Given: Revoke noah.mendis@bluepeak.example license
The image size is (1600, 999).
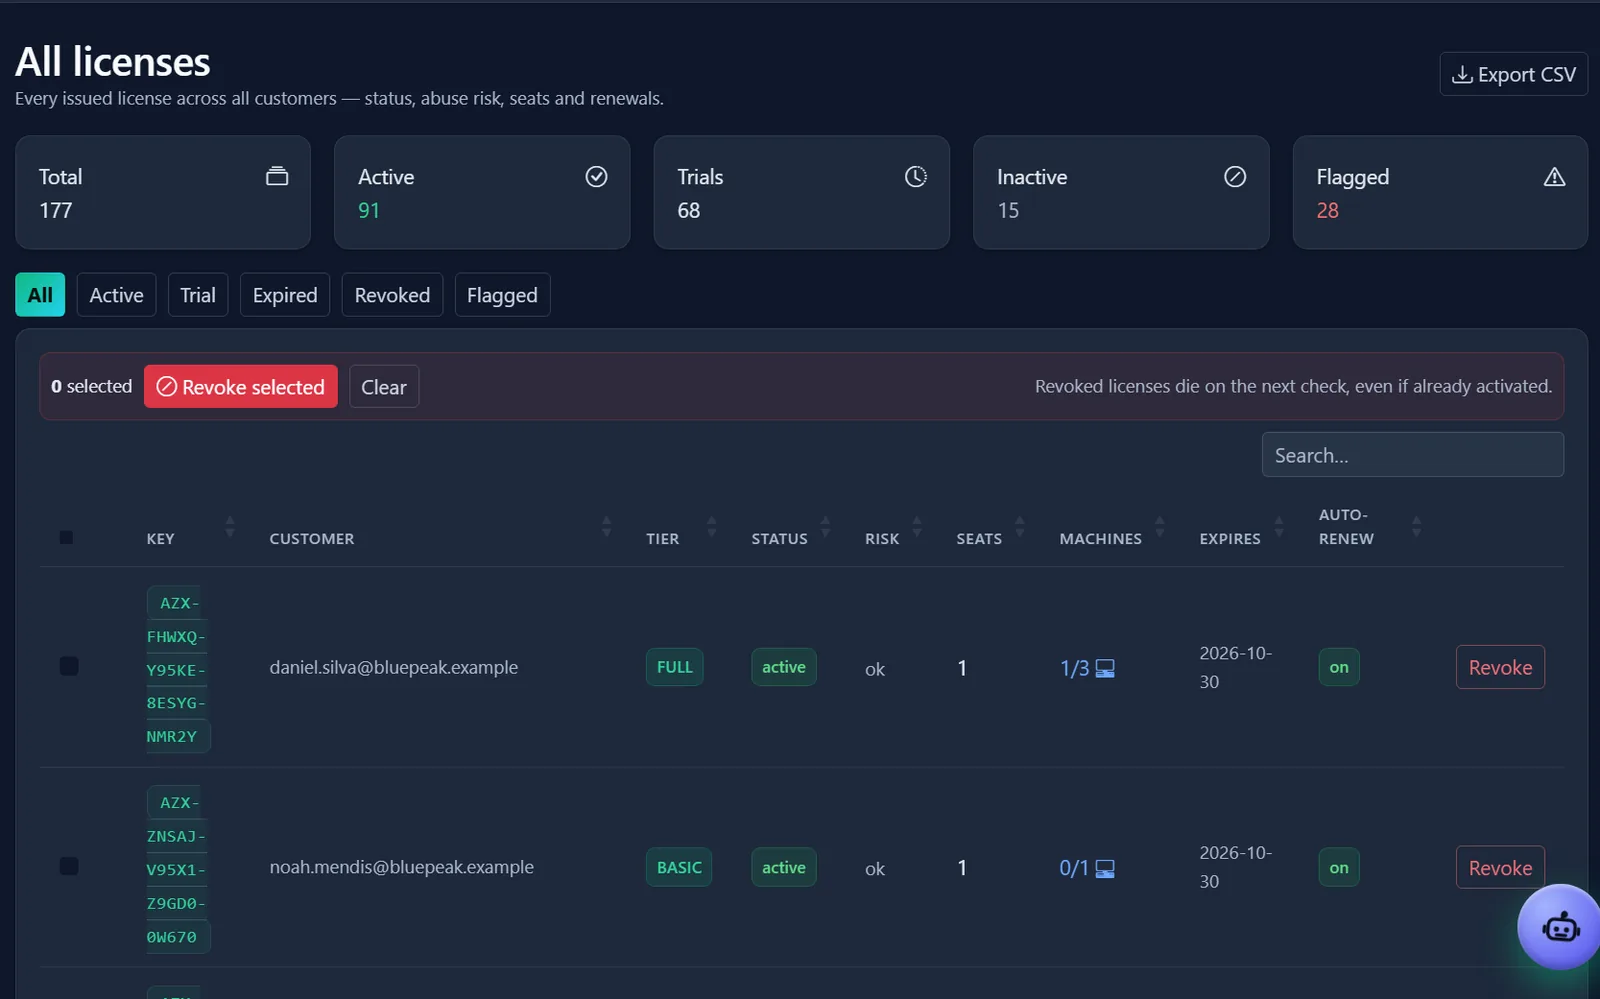Looking at the screenshot, I should (x=1500, y=867).
